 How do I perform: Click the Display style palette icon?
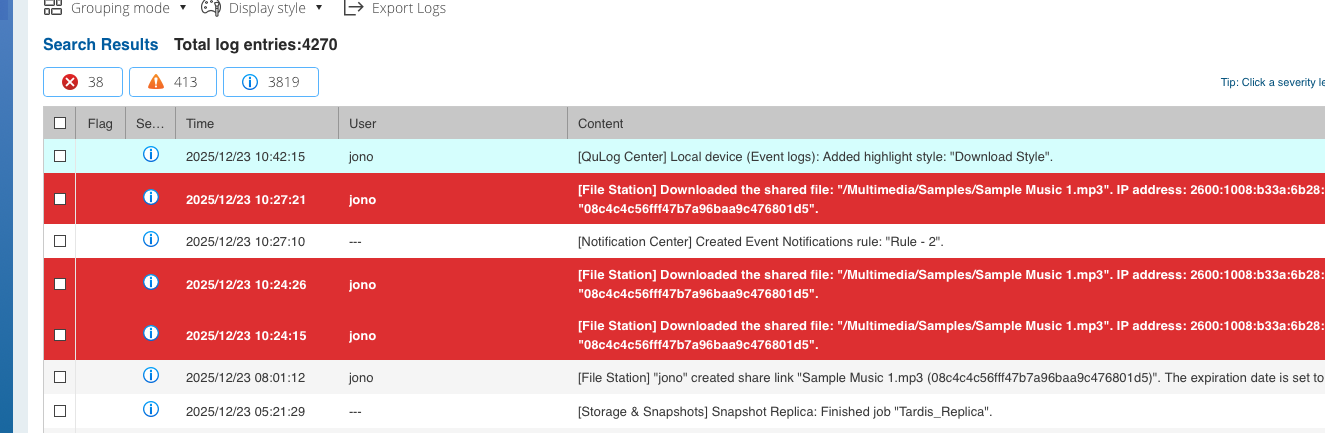(211, 8)
